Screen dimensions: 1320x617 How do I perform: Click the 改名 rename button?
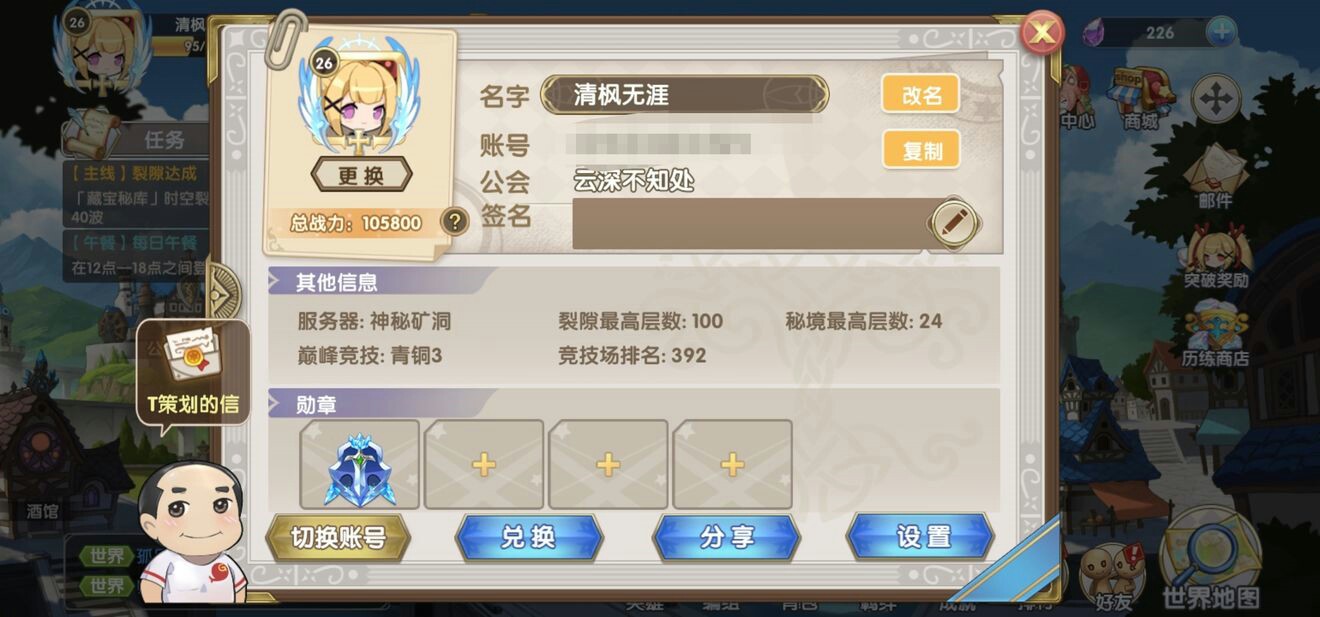click(921, 95)
